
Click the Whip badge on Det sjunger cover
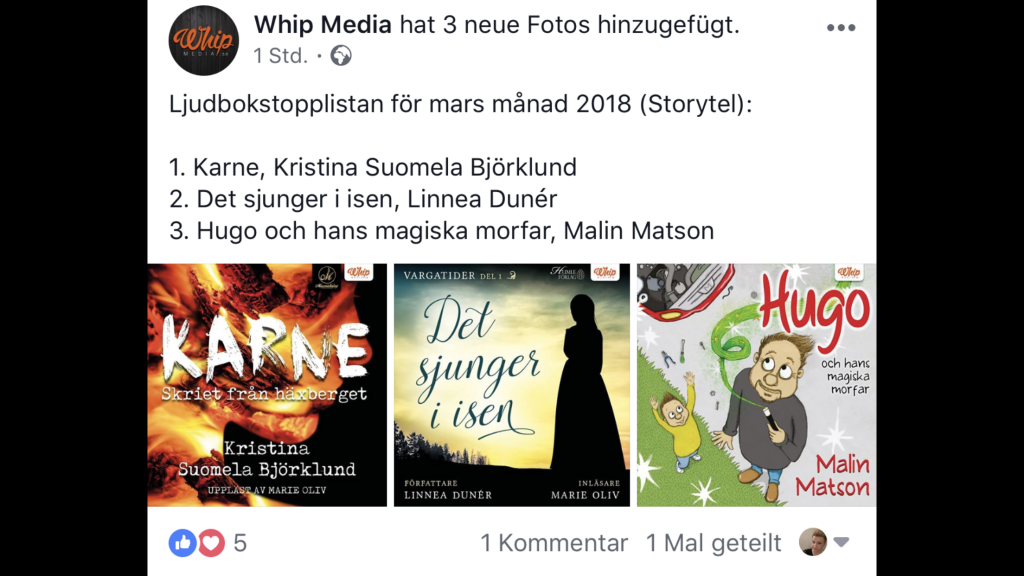[x=605, y=272]
